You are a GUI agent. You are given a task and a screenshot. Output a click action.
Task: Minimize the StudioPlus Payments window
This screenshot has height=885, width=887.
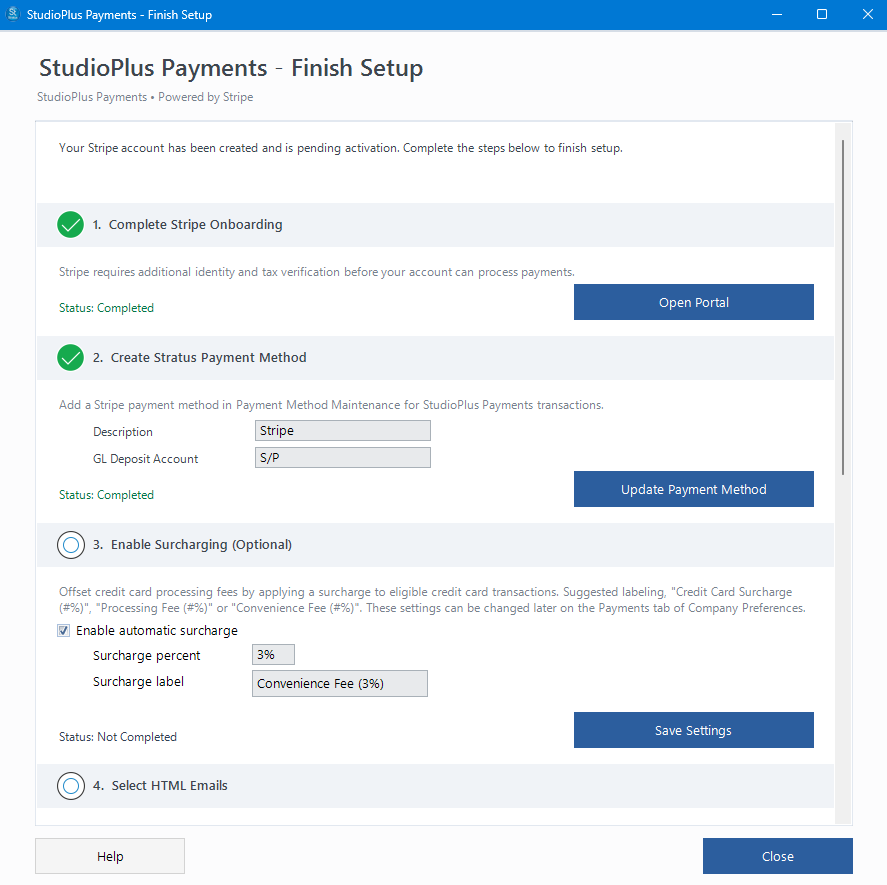click(777, 15)
